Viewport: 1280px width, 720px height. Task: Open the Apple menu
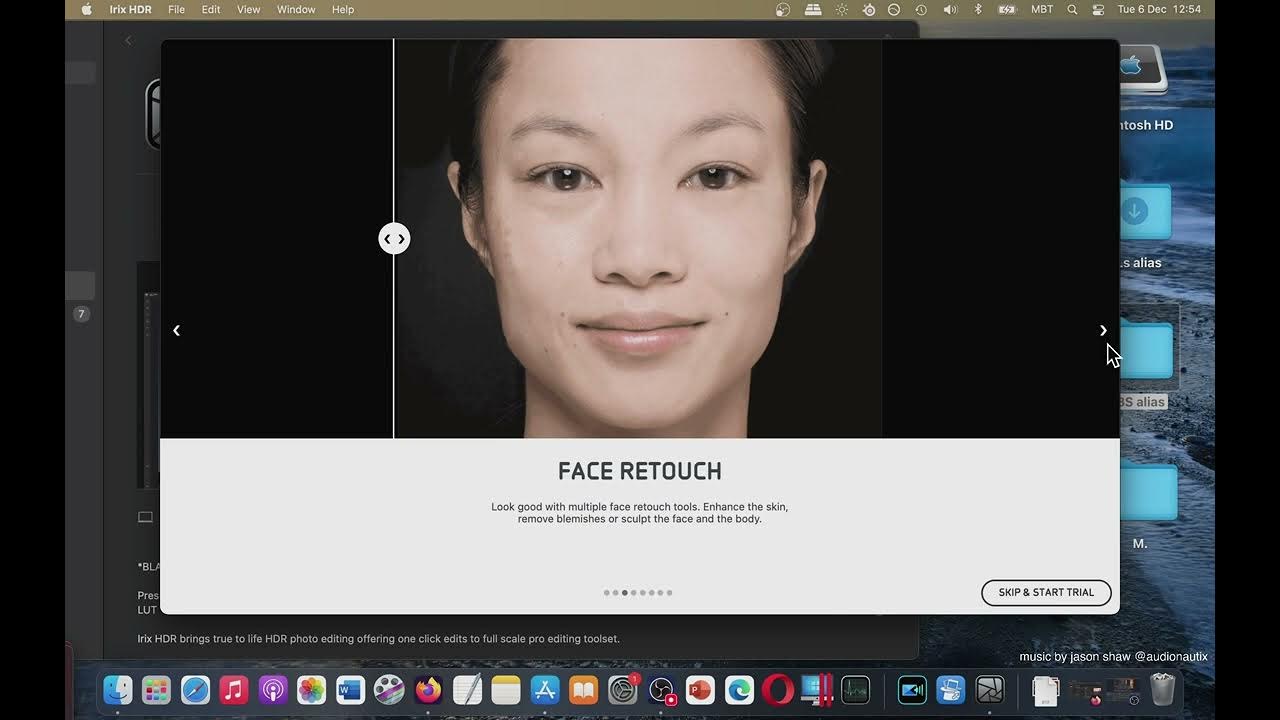(x=86, y=9)
